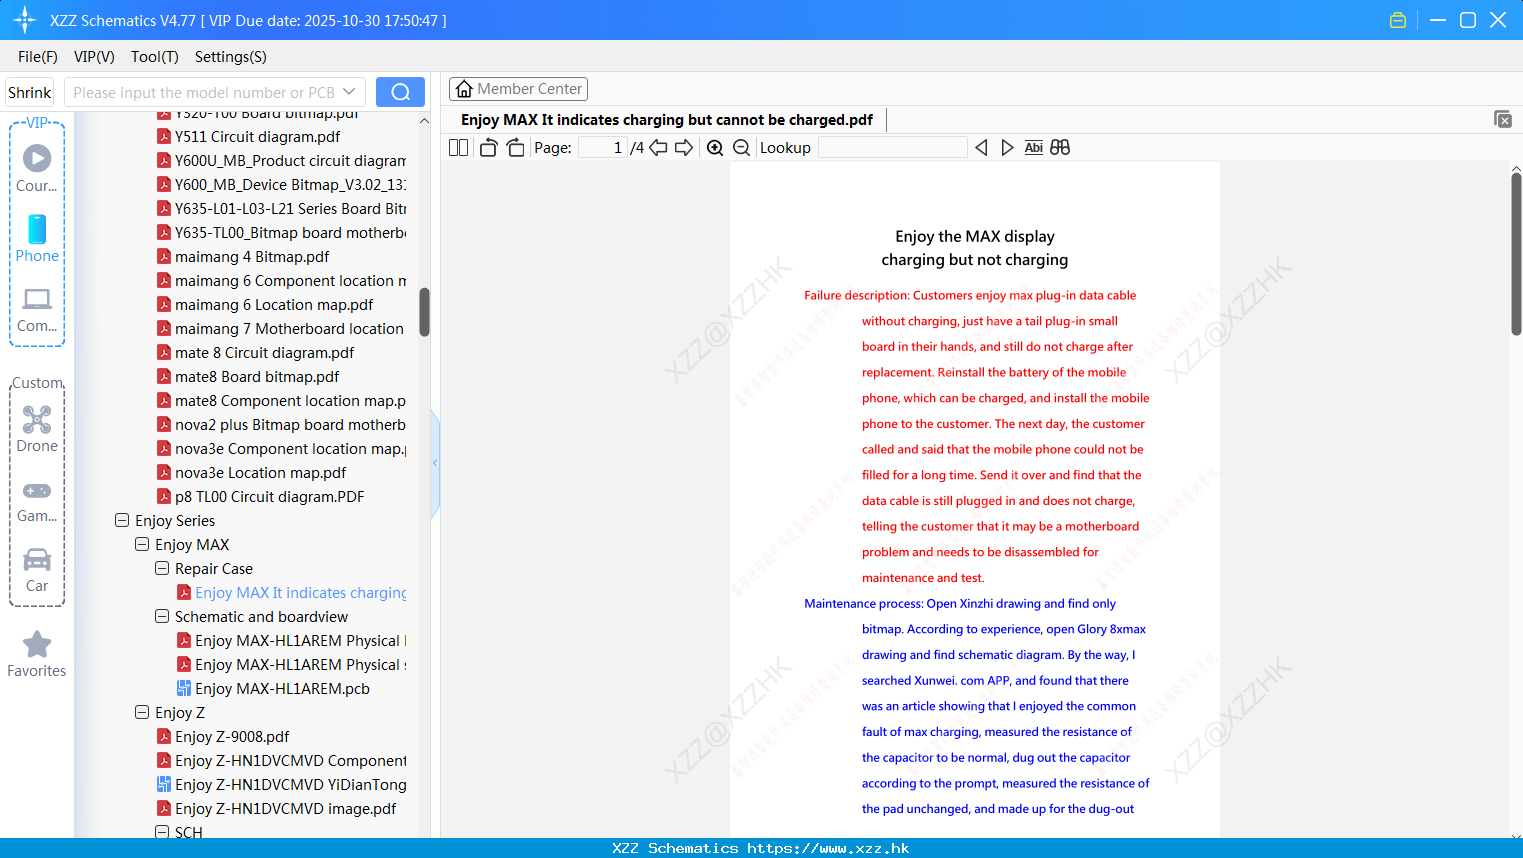Image resolution: width=1523 pixels, height=858 pixels.
Task: Collapse the Enjoy Series node
Action: pyautogui.click(x=122, y=520)
